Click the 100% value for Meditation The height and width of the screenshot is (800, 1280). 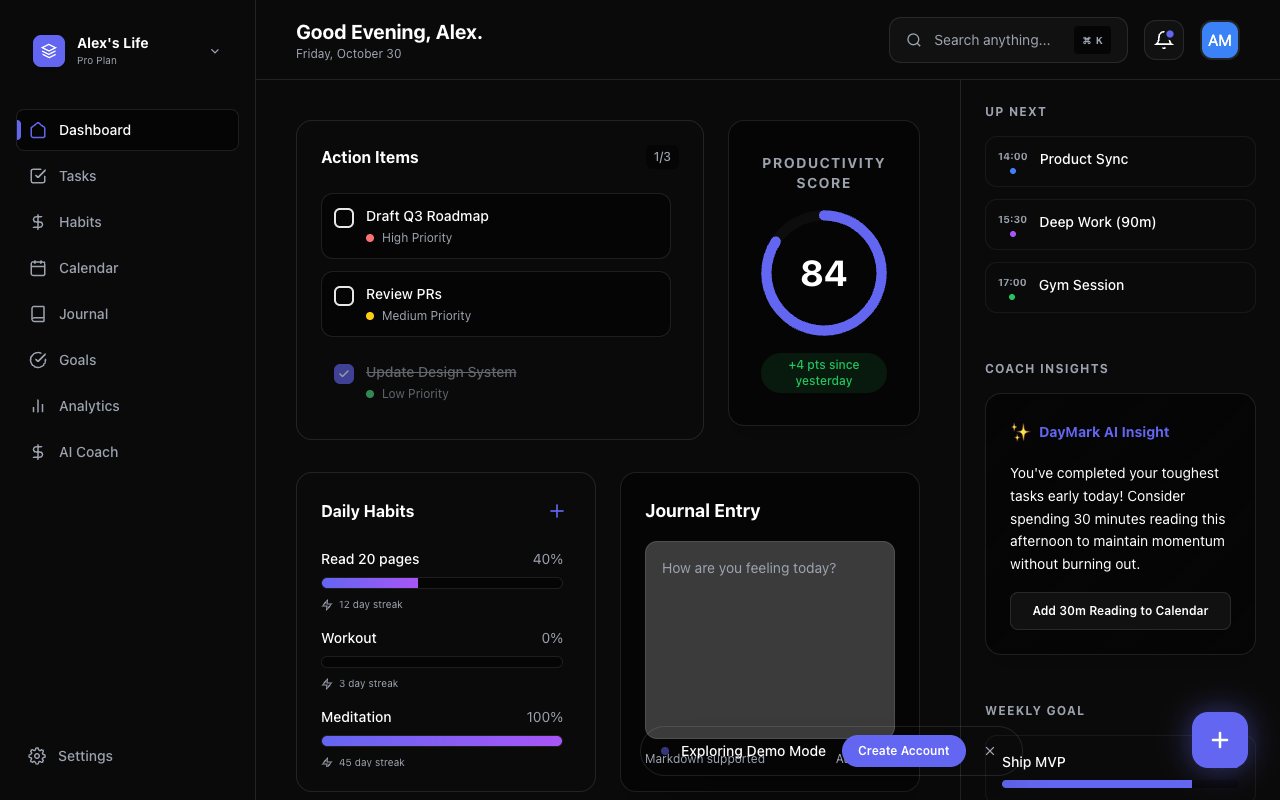pos(545,717)
